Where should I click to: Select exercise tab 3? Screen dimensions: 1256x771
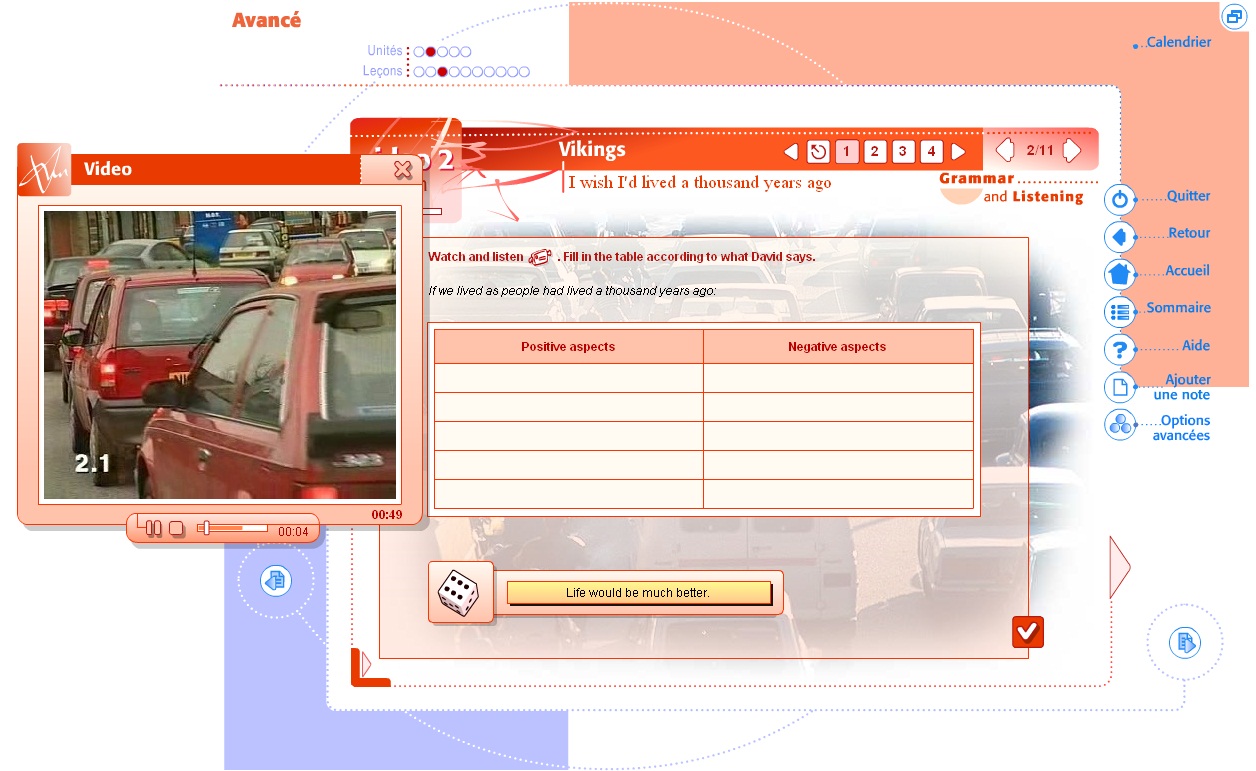903,152
